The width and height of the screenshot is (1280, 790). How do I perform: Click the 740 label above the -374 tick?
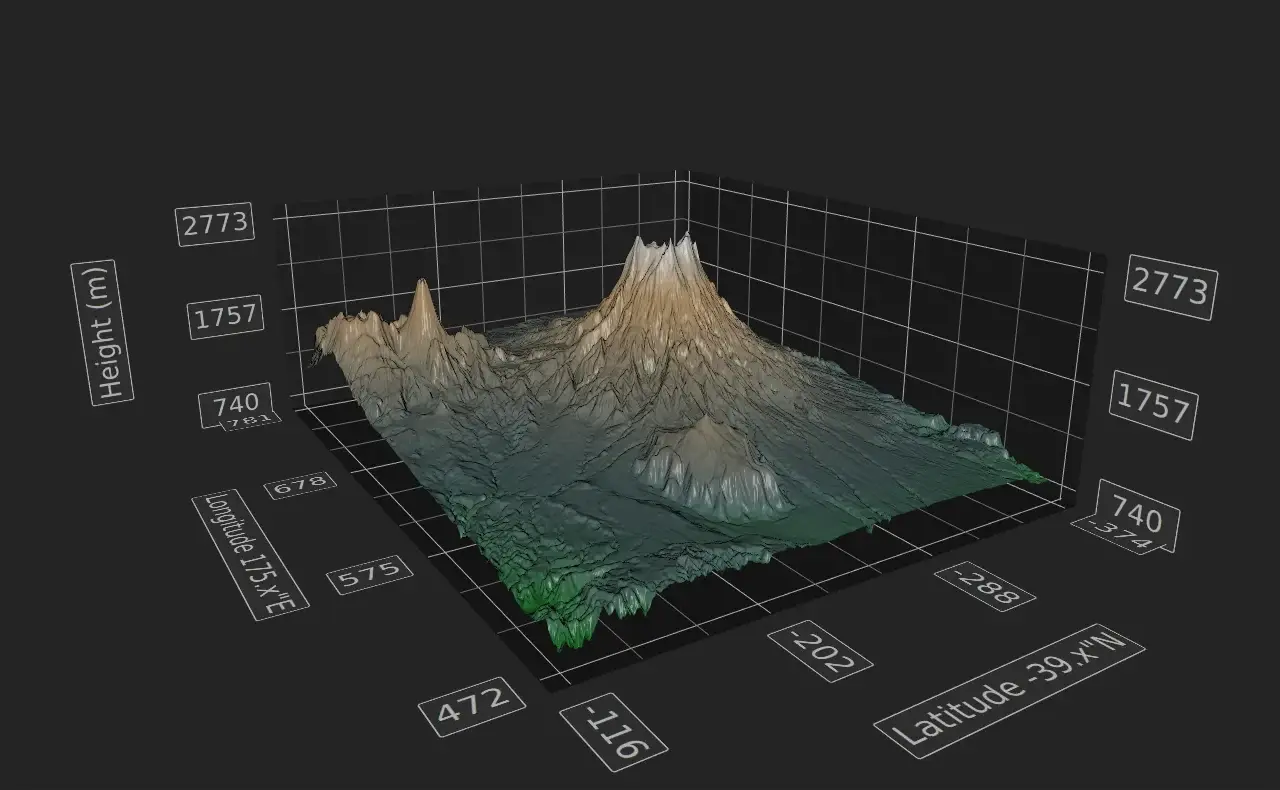click(x=1138, y=510)
